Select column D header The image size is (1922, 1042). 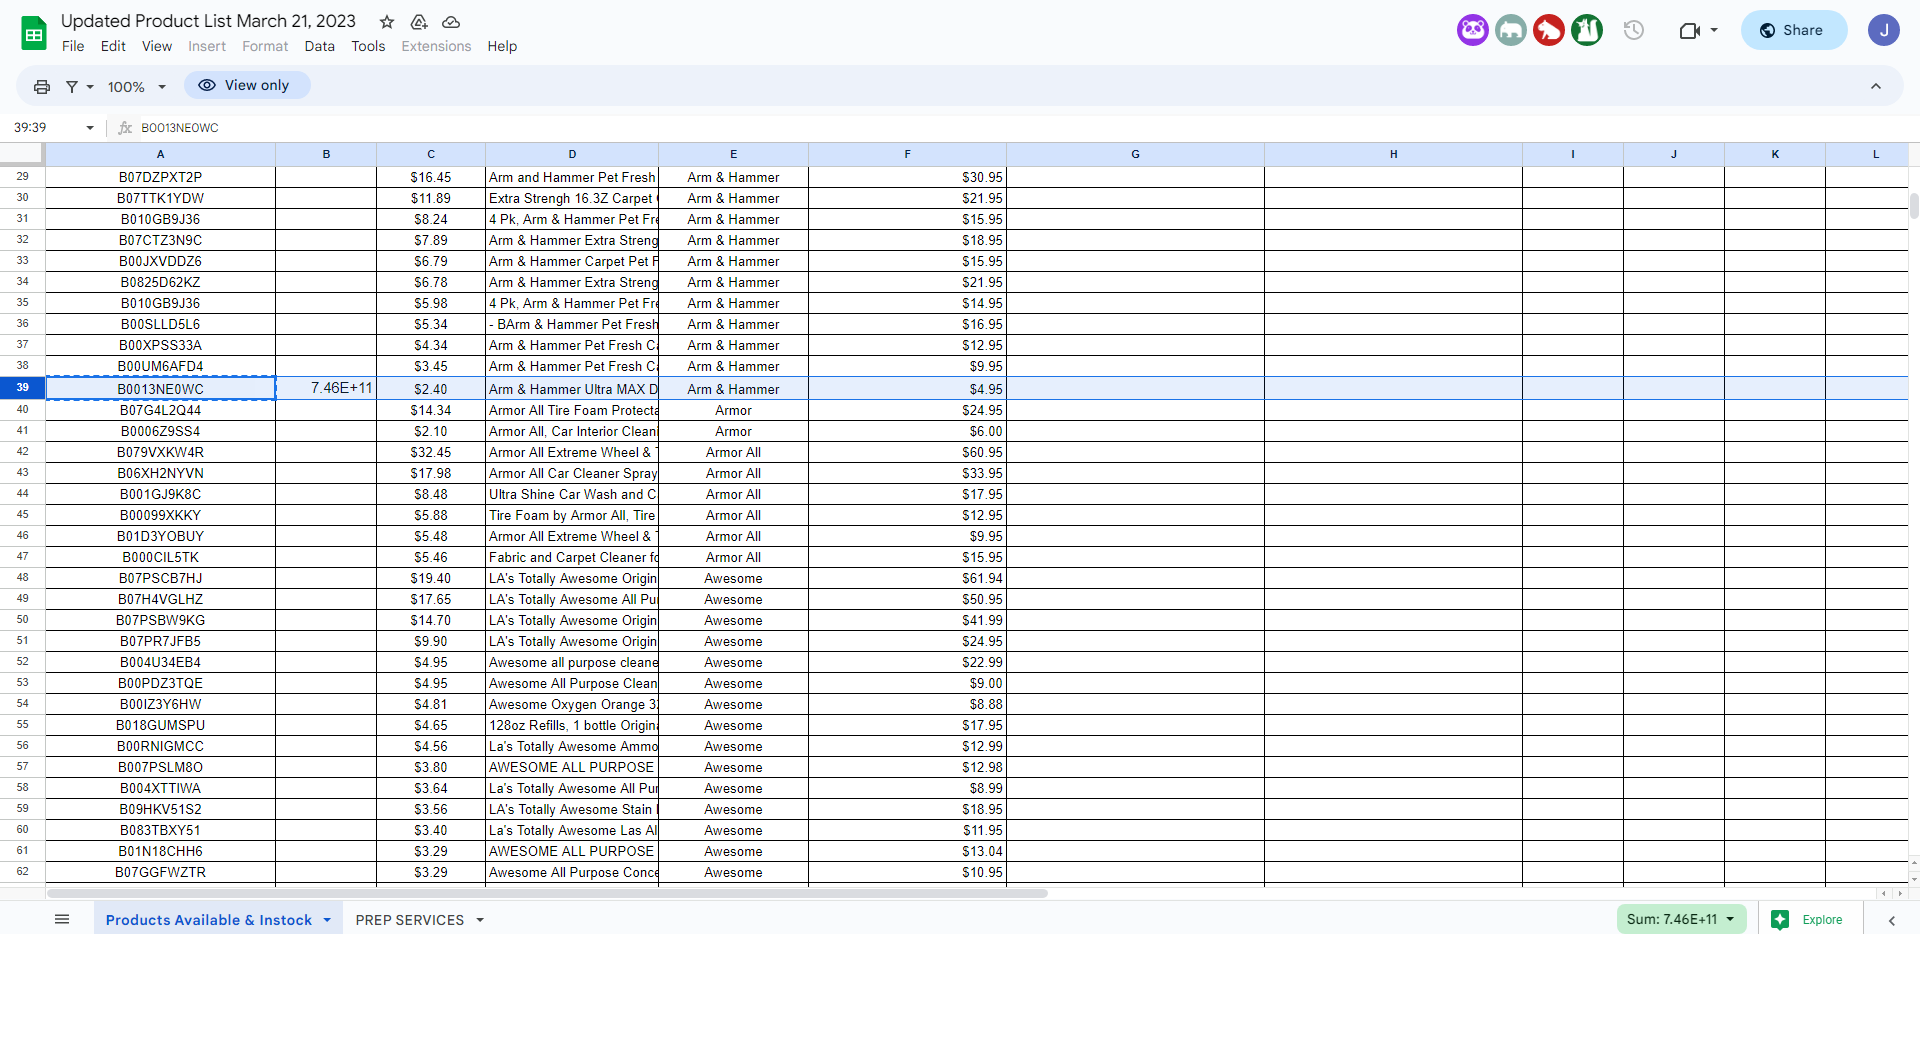pos(572,154)
